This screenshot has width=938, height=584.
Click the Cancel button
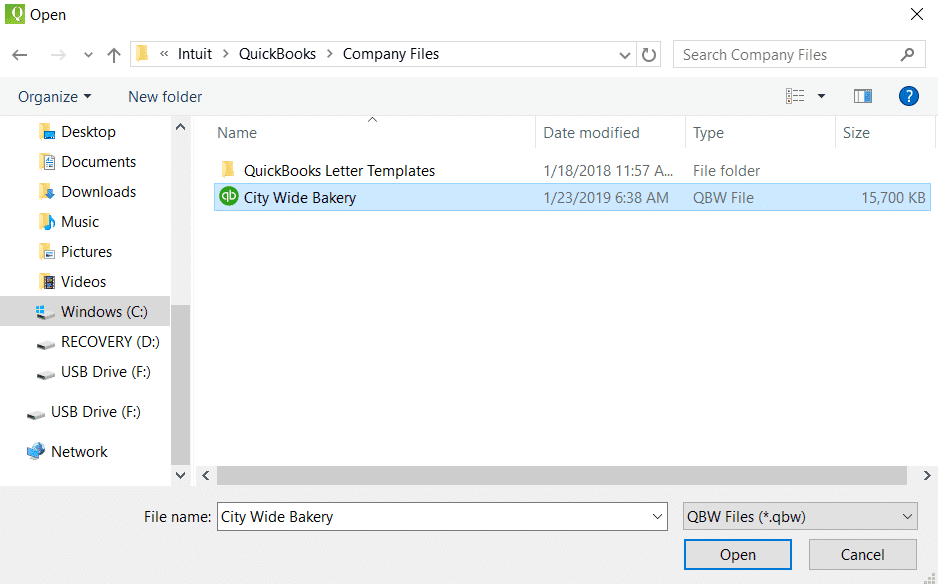[863, 555]
